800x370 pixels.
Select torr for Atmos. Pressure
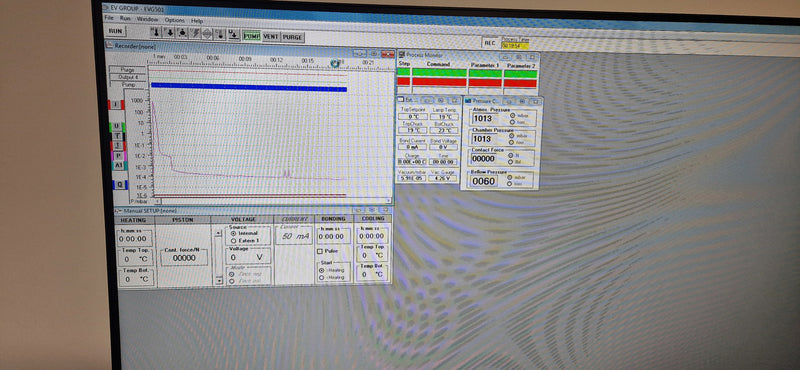tap(512, 122)
